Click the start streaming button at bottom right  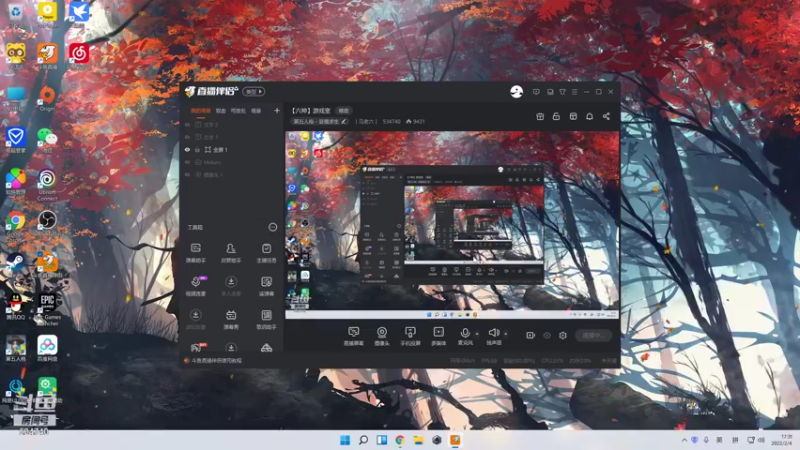coord(593,335)
